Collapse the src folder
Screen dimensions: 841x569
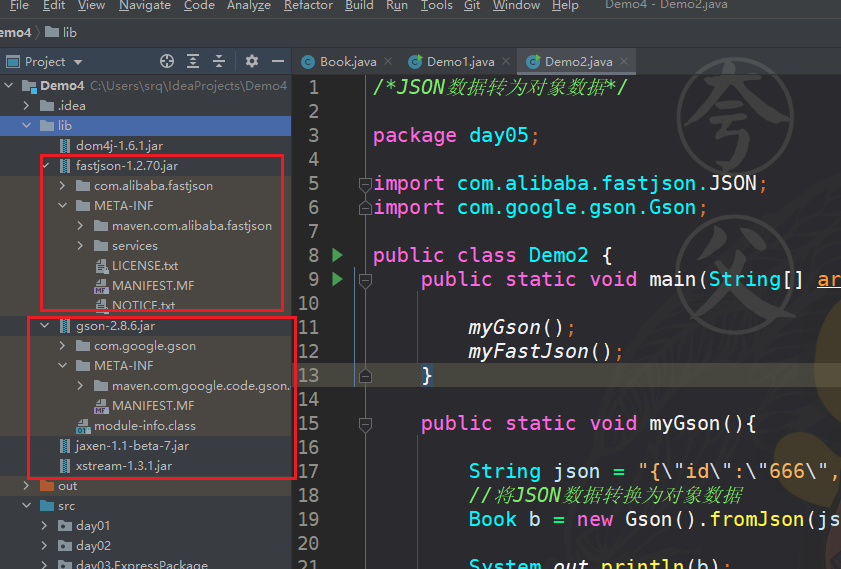tap(27, 506)
